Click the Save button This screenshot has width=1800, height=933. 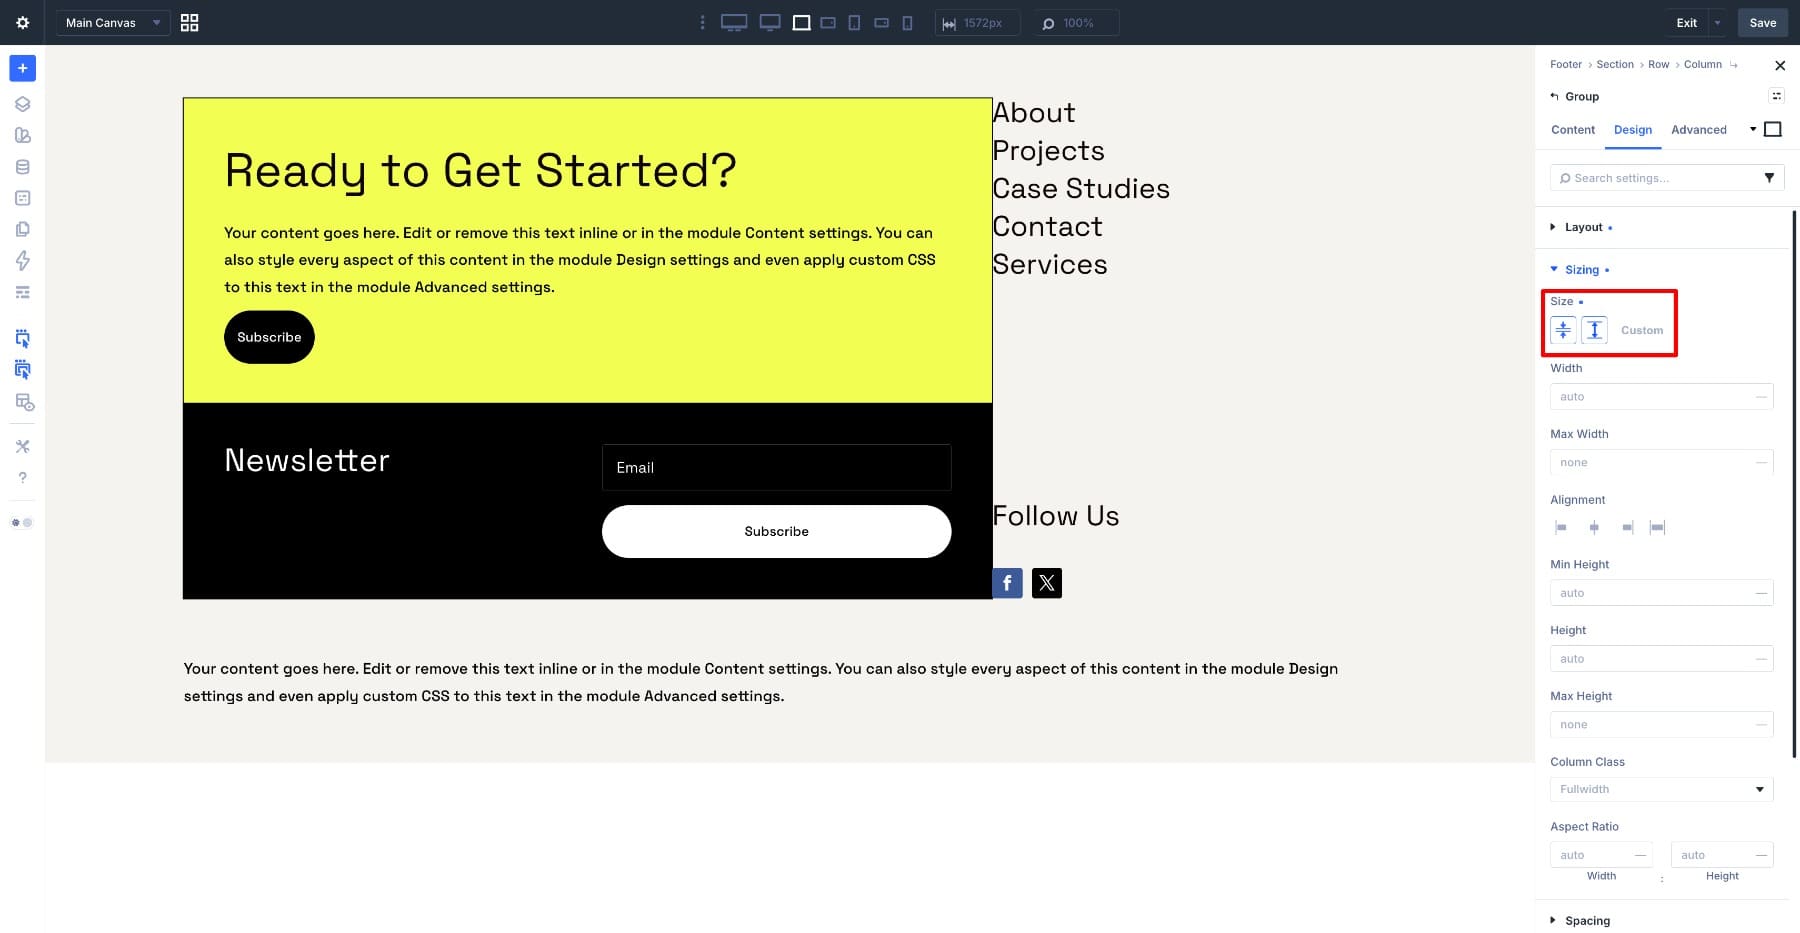coord(1763,22)
